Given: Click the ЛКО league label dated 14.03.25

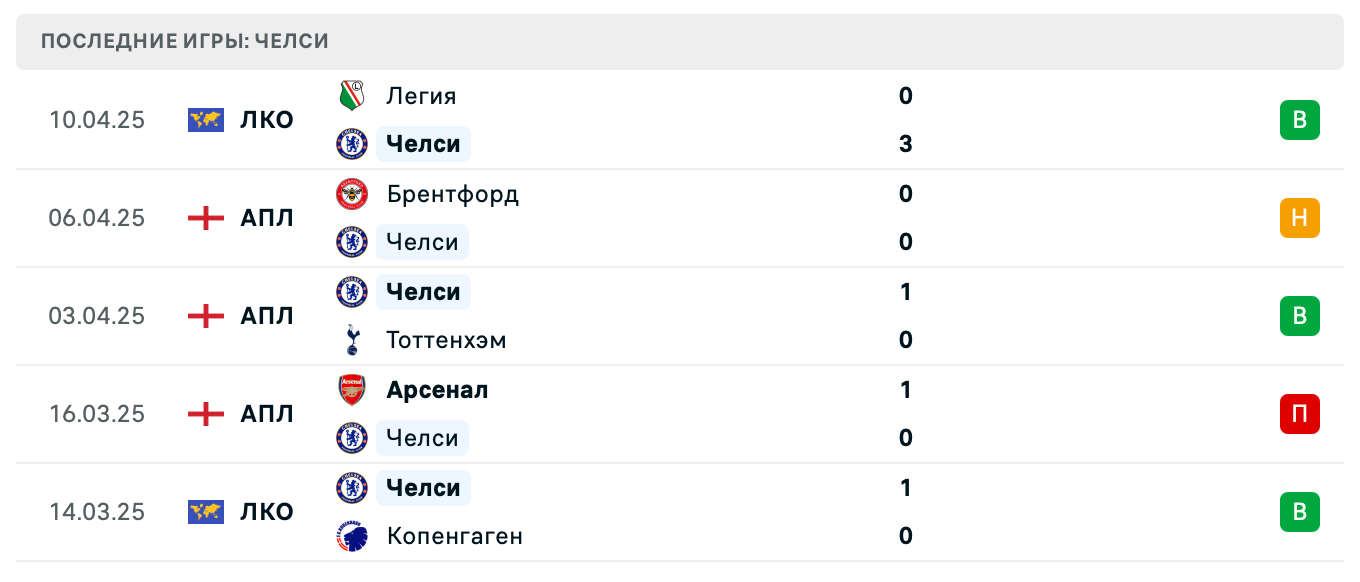Looking at the screenshot, I should [267, 512].
